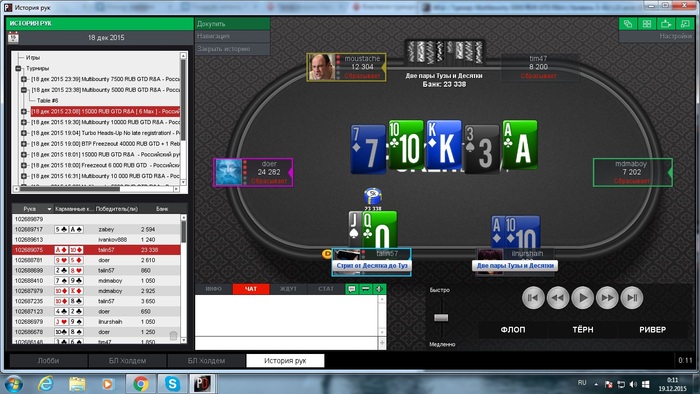Expand the Turbo Heads-Up tournament node

[x=24, y=133]
